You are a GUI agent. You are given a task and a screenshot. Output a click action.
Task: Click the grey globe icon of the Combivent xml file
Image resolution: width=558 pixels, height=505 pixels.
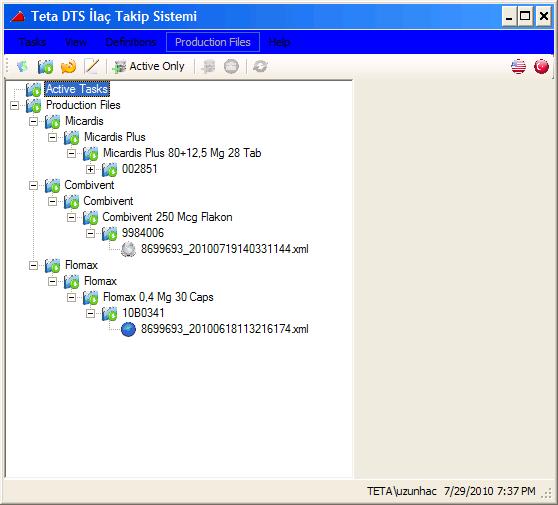pos(128,249)
